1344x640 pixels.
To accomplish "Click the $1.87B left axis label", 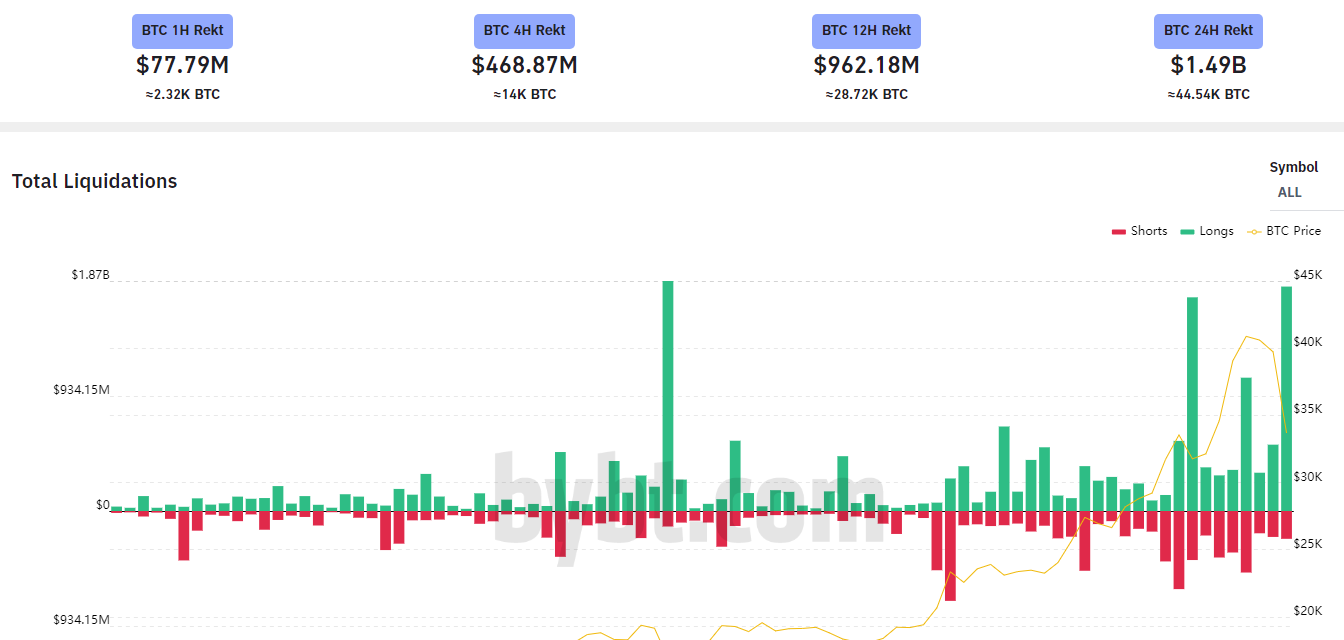I will pos(90,275).
